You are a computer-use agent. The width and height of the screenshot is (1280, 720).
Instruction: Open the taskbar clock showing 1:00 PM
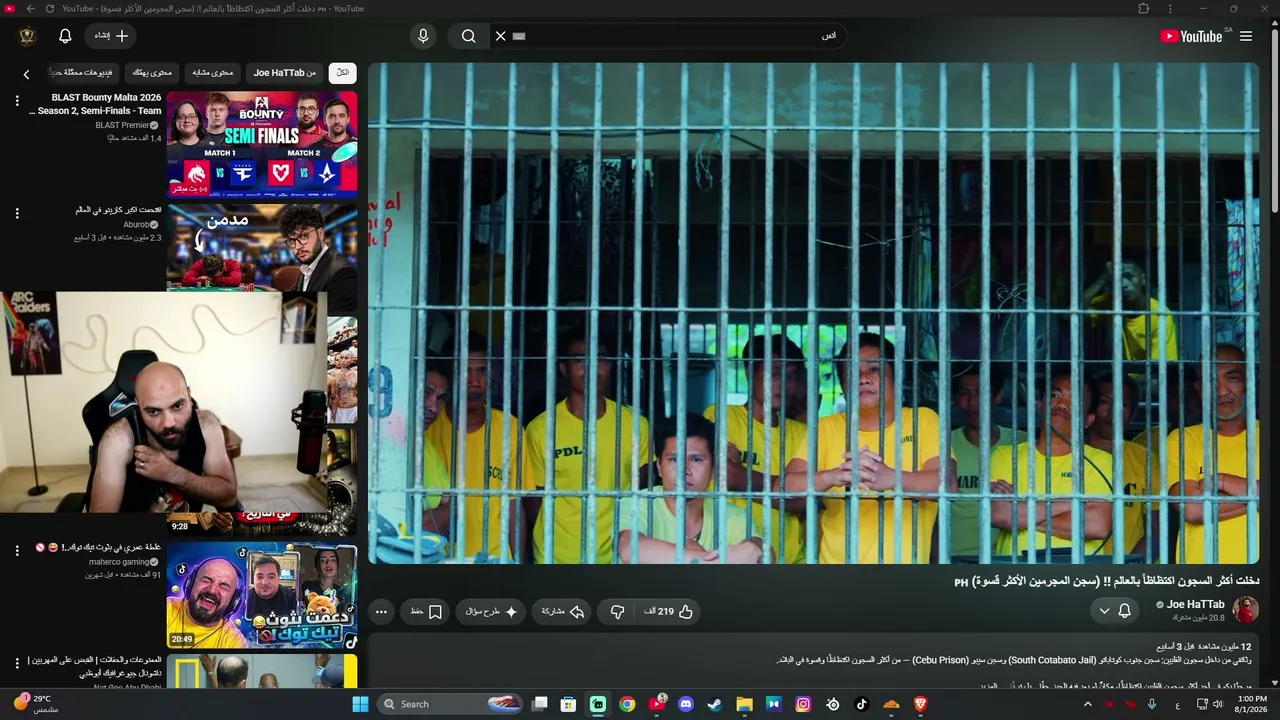click(1252, 704)
